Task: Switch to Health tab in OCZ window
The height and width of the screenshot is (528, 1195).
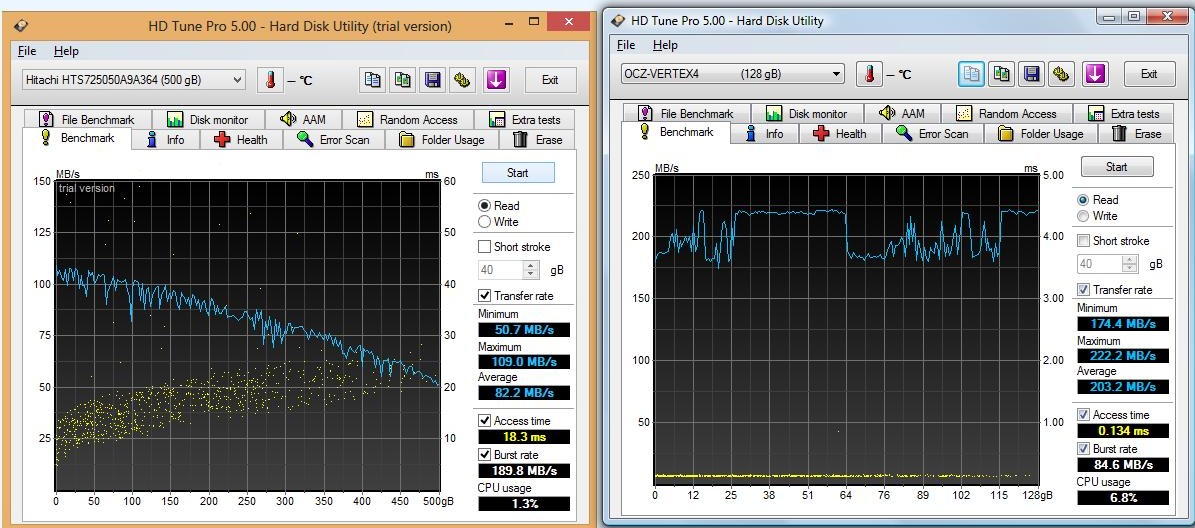Action: point(840,133)
